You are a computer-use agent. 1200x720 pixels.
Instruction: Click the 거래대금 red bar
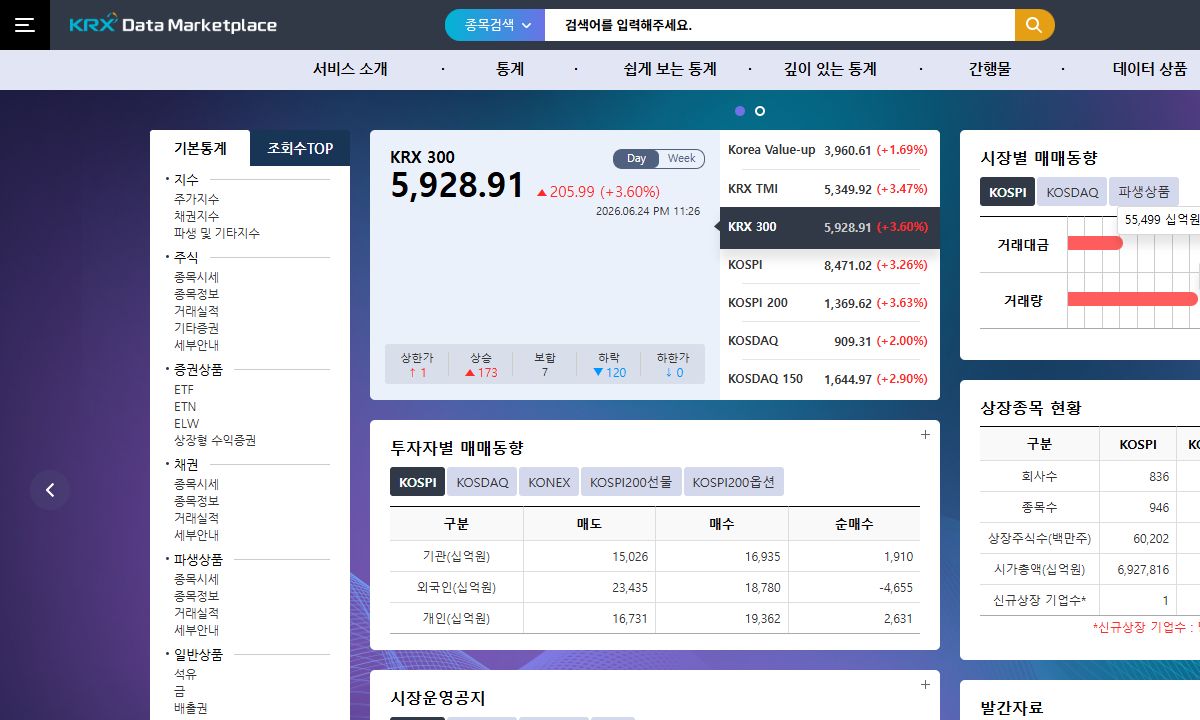click(1095, 243)
